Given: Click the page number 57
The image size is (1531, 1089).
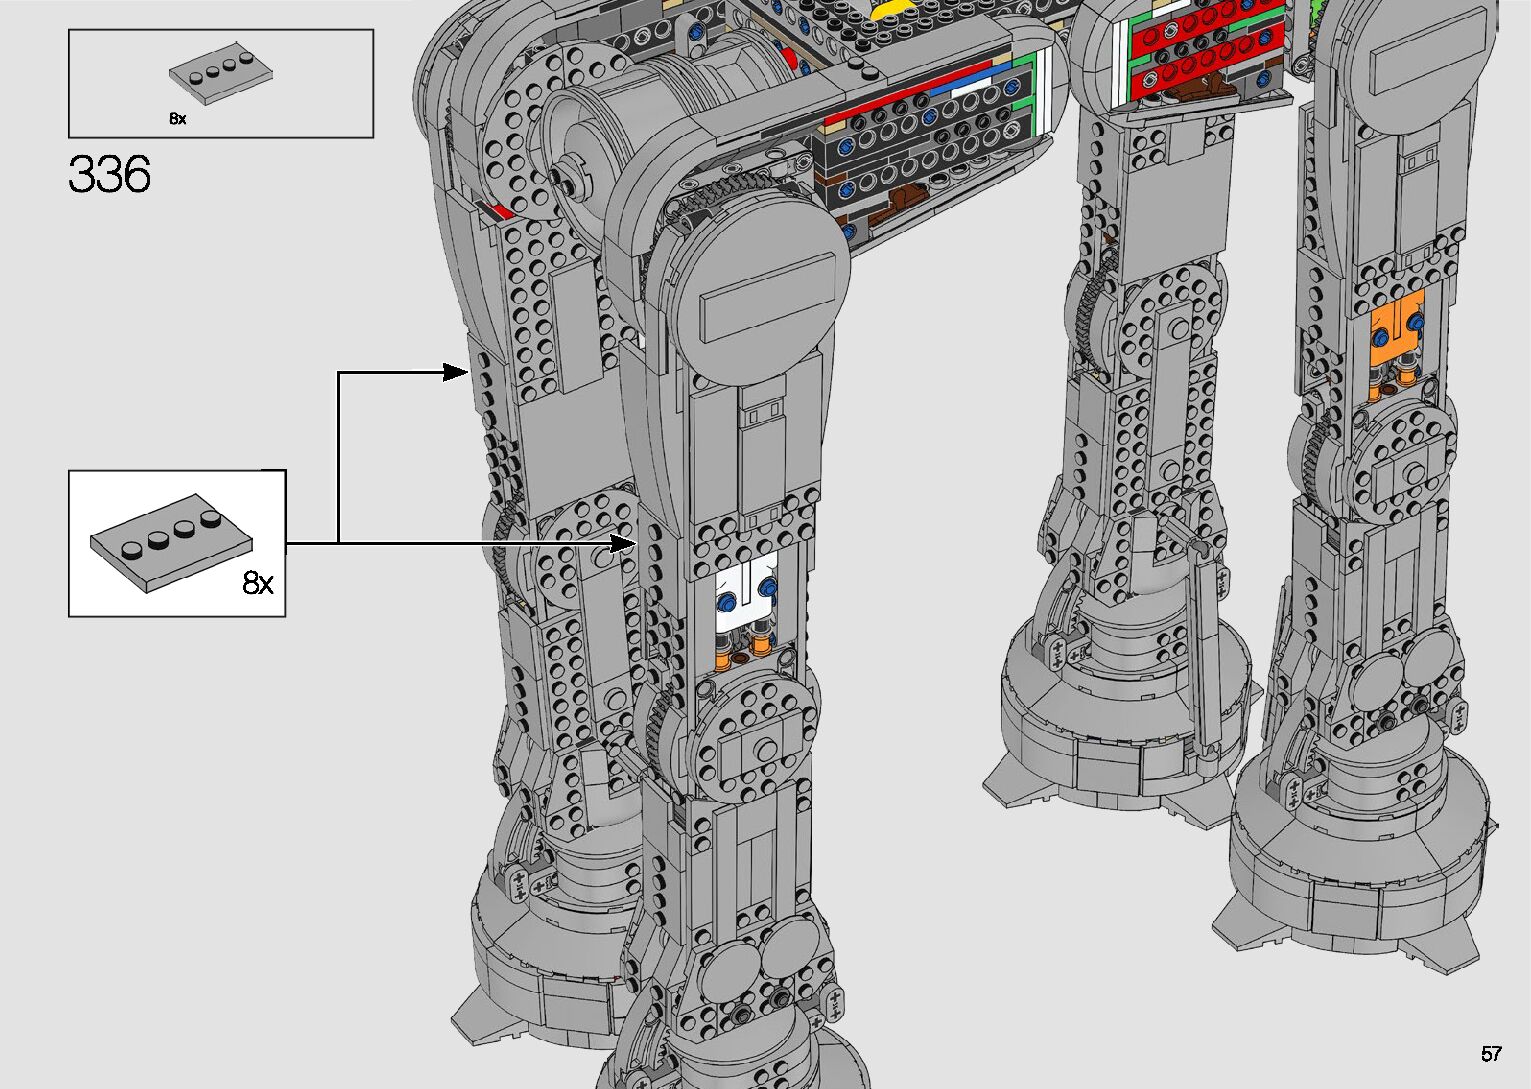Looking at the screenshot, I should (x=1491, y=1054).
